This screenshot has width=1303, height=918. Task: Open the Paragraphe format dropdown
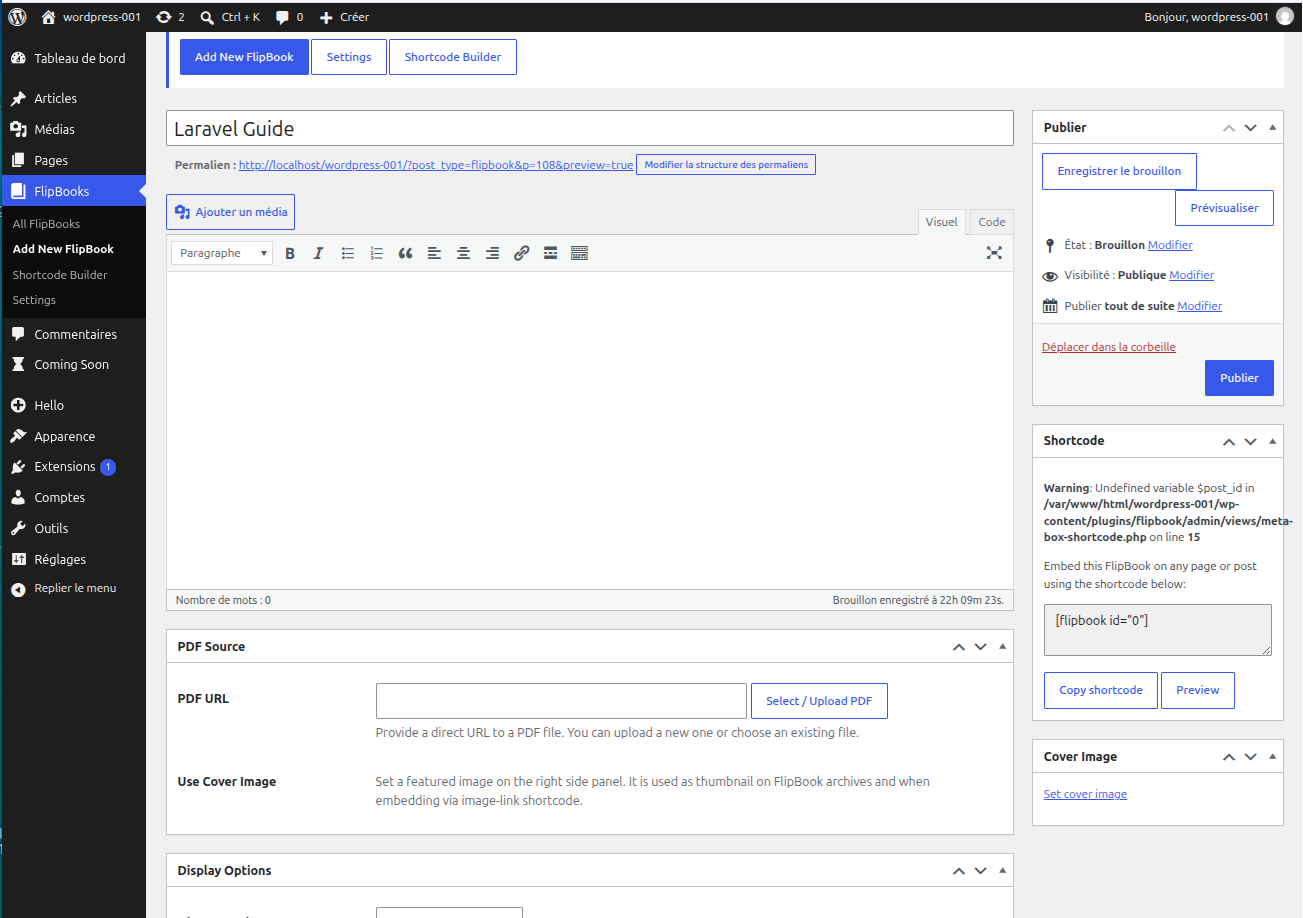222,253
